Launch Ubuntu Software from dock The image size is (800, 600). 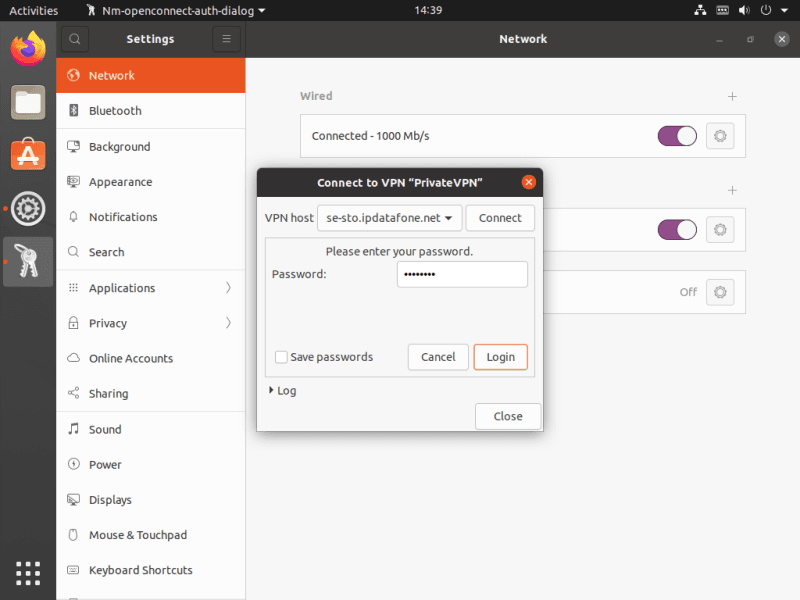[x=28, y=154]
